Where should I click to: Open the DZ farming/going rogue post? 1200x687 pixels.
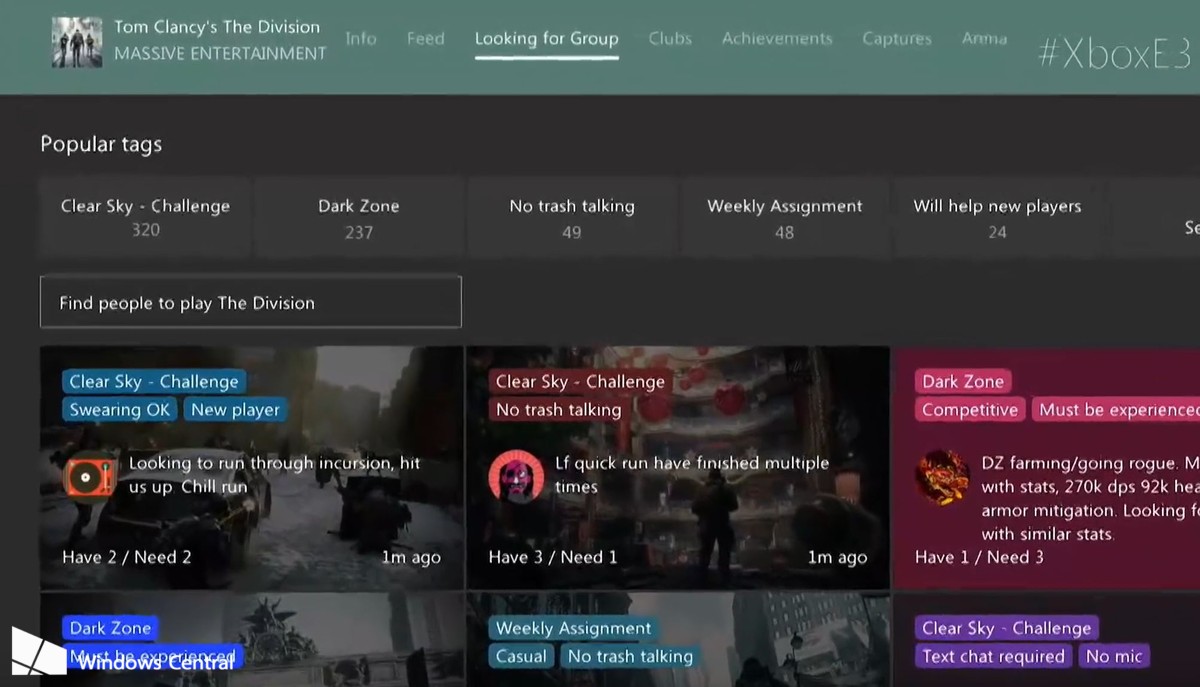pos(1090,498)
